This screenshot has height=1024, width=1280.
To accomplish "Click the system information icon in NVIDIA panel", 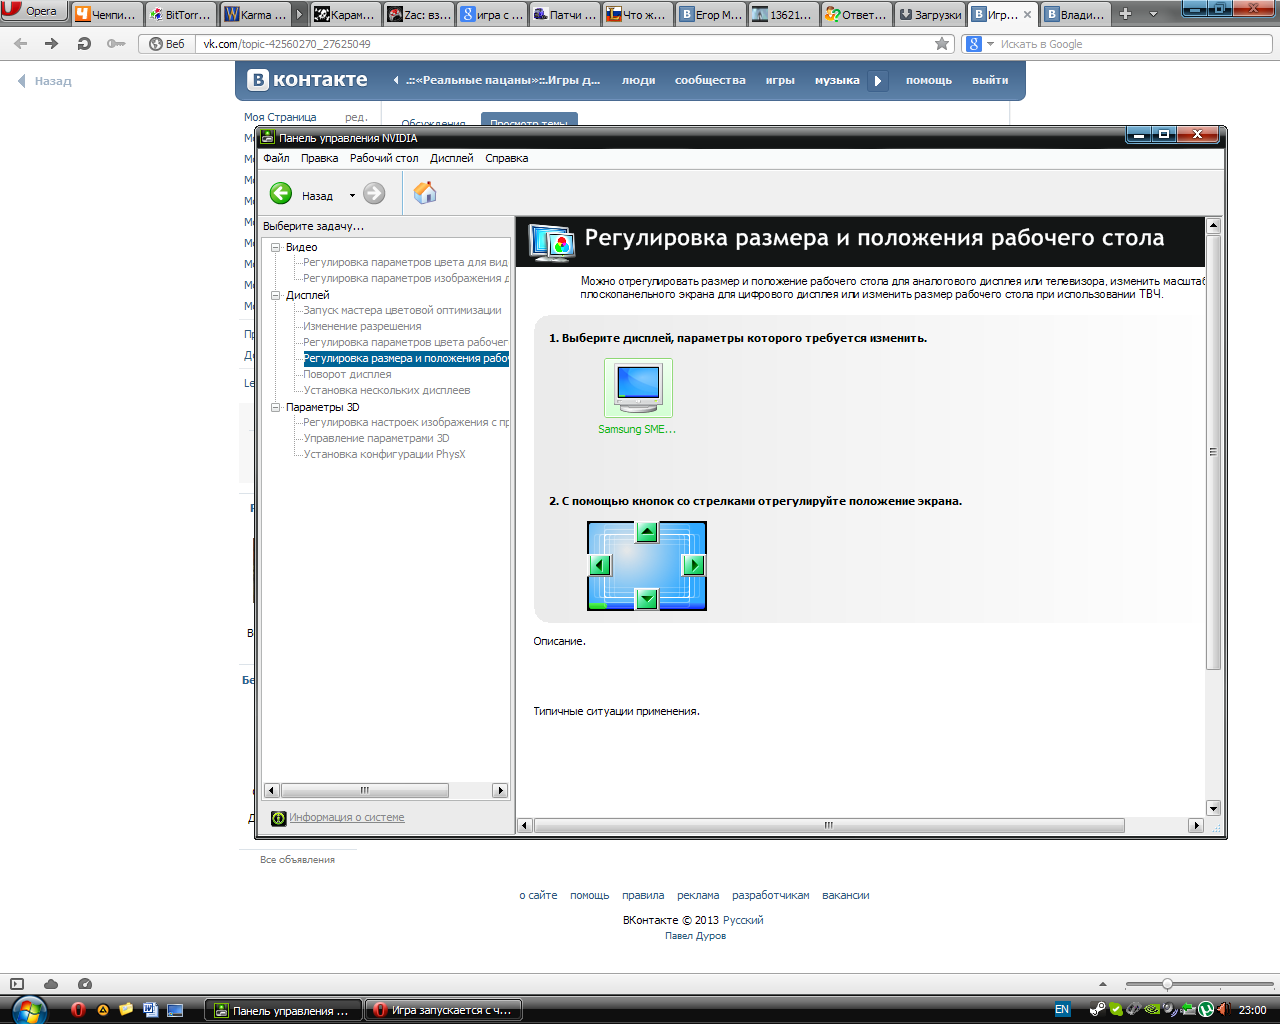I will click(279, 818).
